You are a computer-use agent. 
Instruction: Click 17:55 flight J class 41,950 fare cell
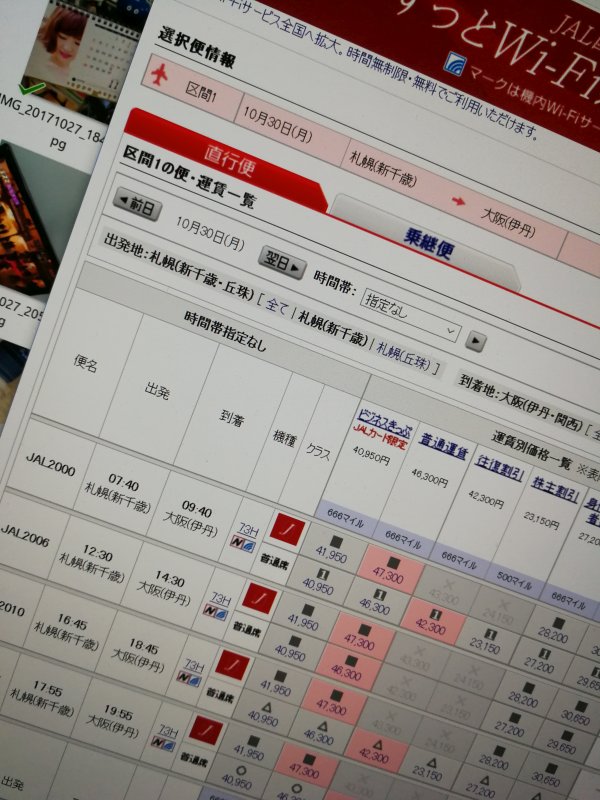(249, 747)
